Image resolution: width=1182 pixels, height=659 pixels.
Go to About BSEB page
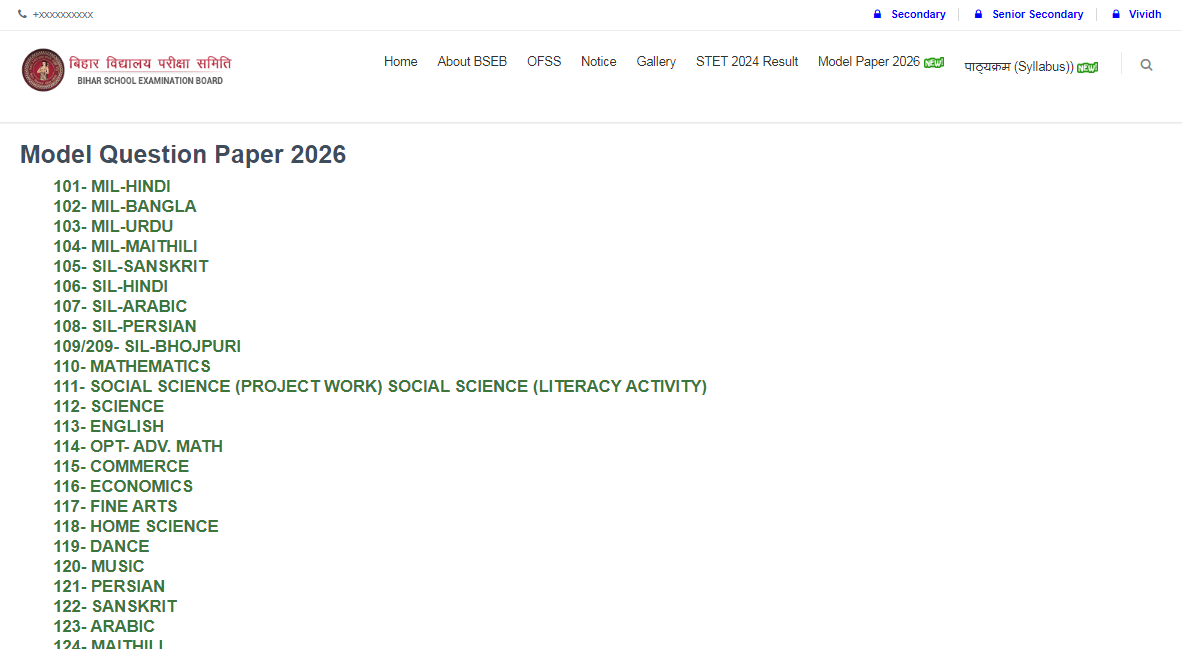click(x=471, y=61)
